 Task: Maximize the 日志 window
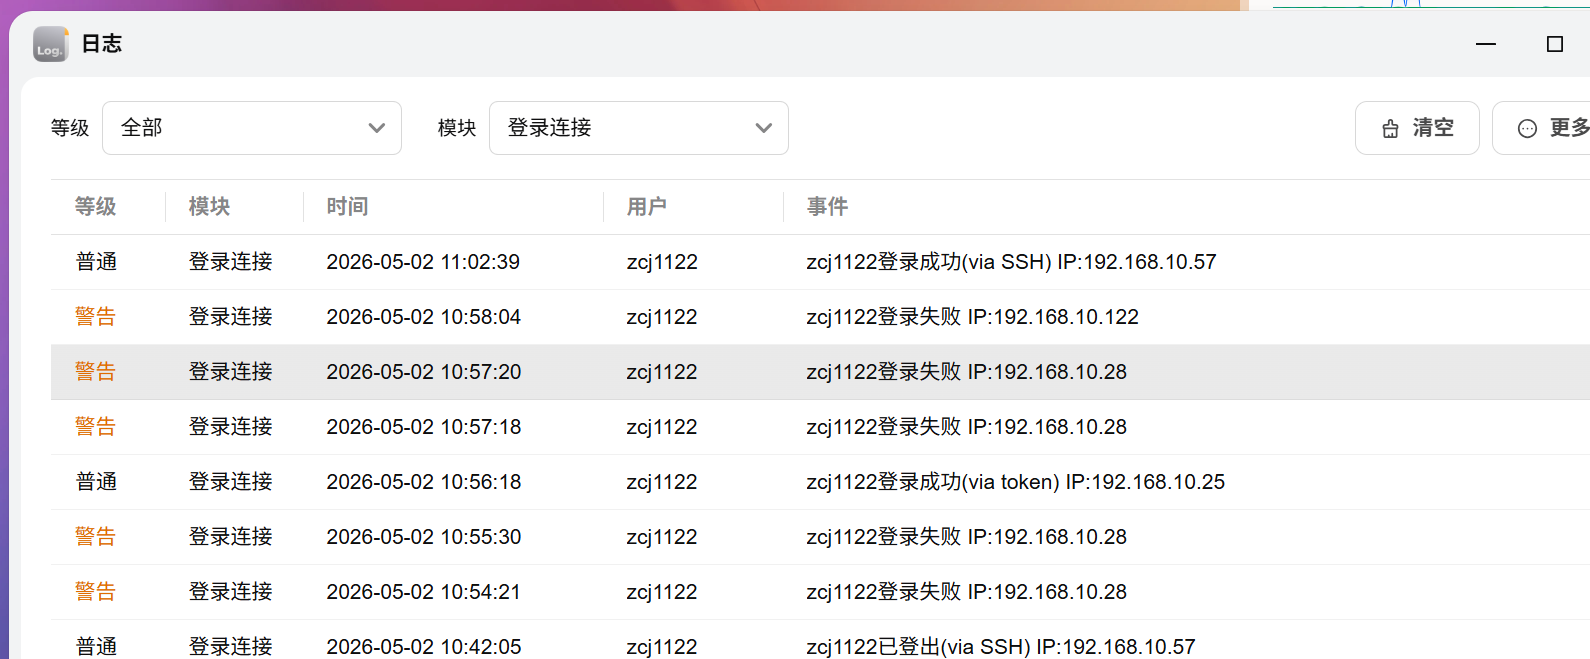click(1555, 44)
